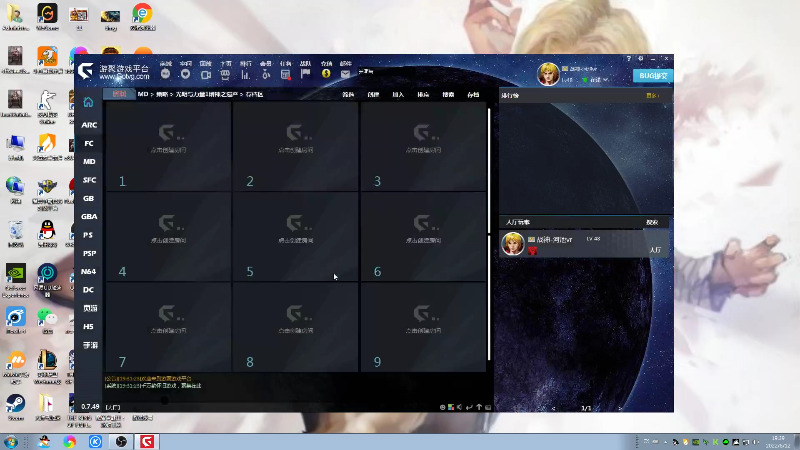Click the up arrow icon in chat bar
800x450 pixels.
(479, 407)
